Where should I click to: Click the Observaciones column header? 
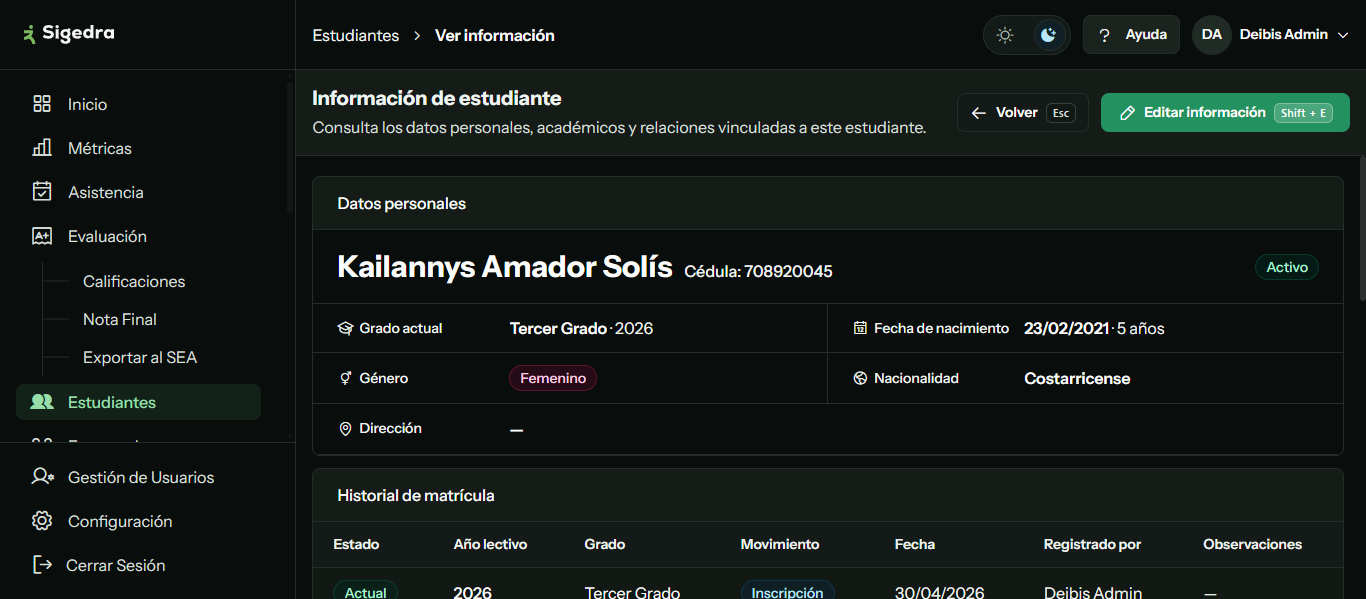[x=1253, y=544]
